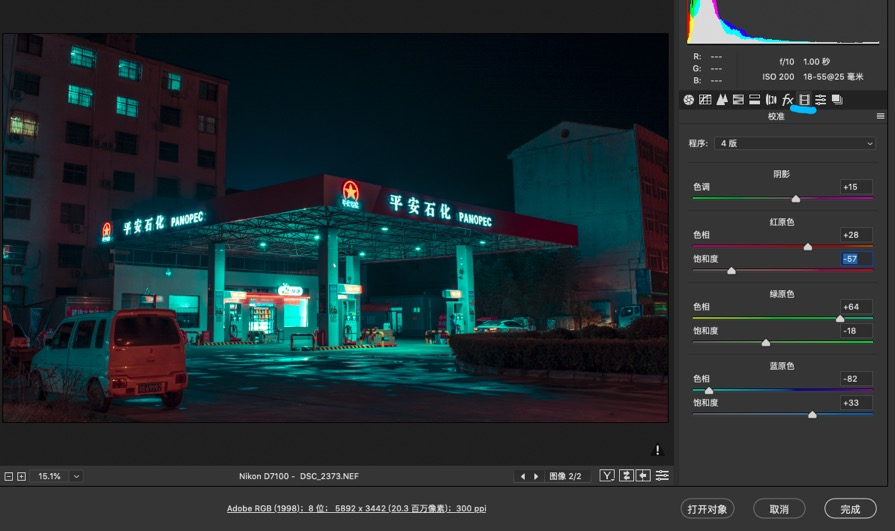The image size is (895, 531).
Task: Click the 绿原色 饱和度 slider handle
Action: (x=766, y=343)
